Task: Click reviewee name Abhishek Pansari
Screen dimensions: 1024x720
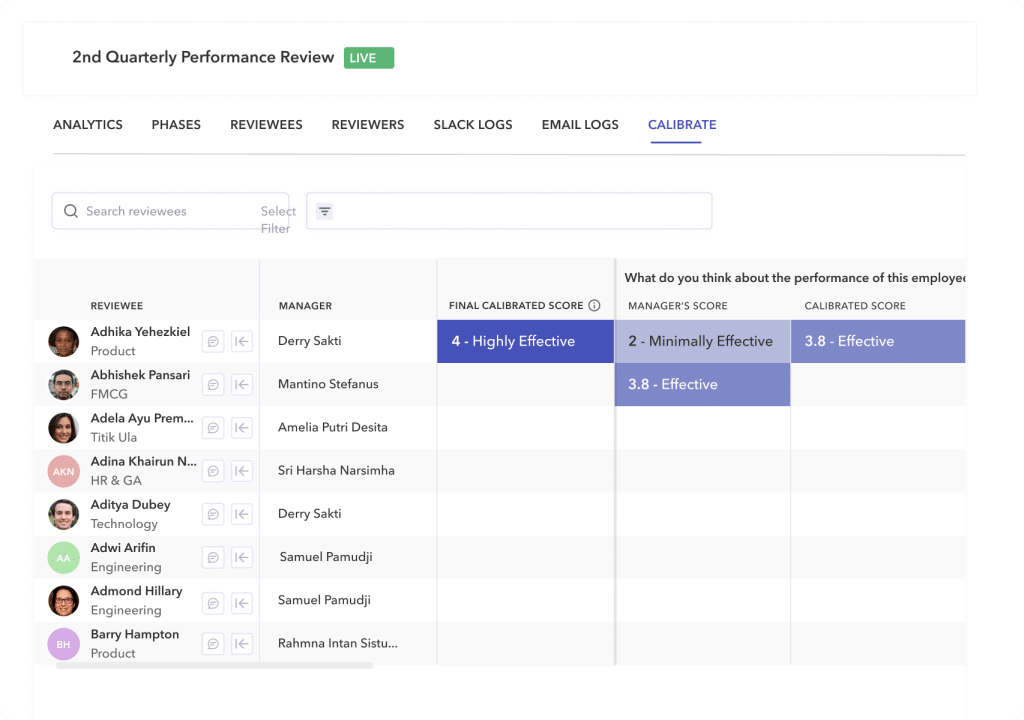Action: [140, 375]
